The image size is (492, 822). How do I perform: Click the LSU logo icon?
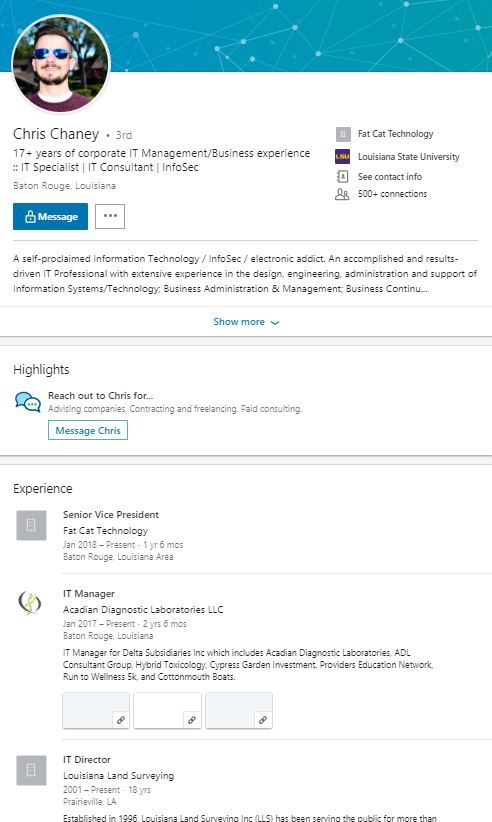(x=343, y=156)
